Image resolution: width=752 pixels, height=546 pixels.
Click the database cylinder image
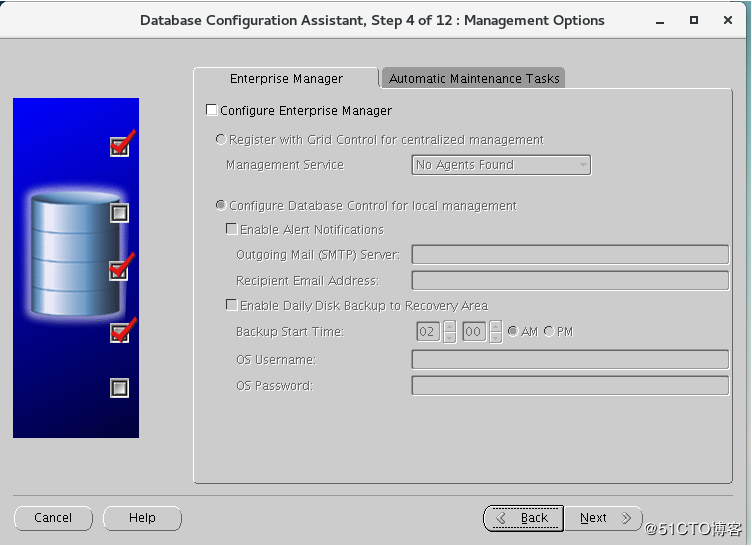[76, 253]
